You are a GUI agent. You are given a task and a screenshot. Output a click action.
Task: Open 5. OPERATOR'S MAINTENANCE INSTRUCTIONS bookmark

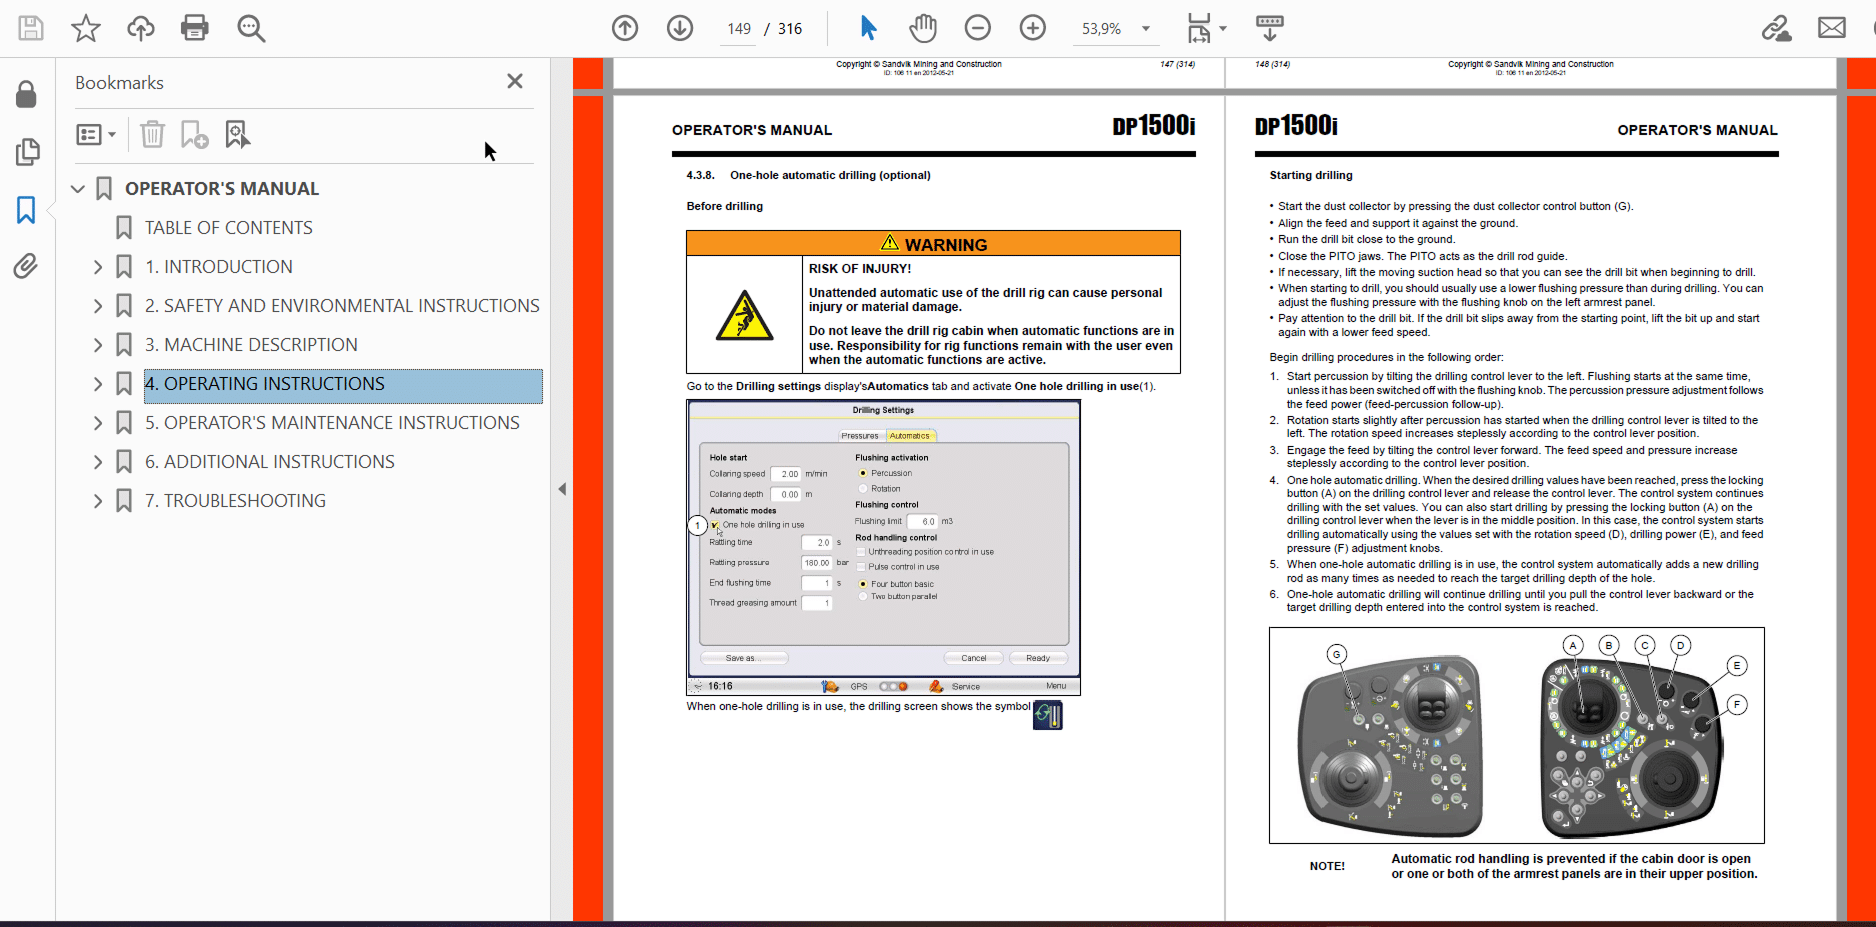point(332,423)
